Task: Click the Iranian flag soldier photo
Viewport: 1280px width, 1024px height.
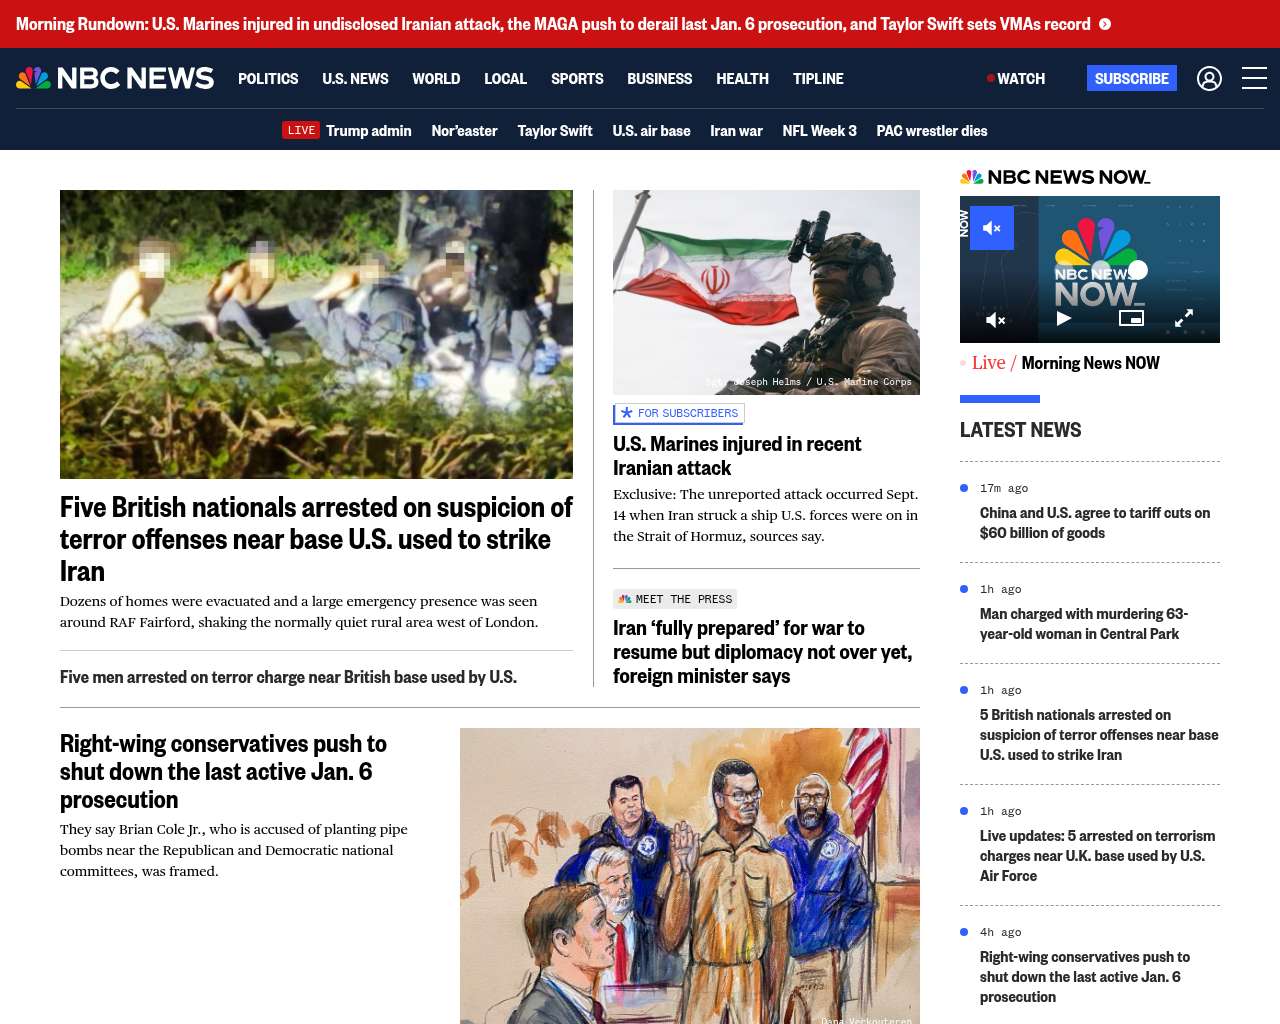Action: pos(766,292)
